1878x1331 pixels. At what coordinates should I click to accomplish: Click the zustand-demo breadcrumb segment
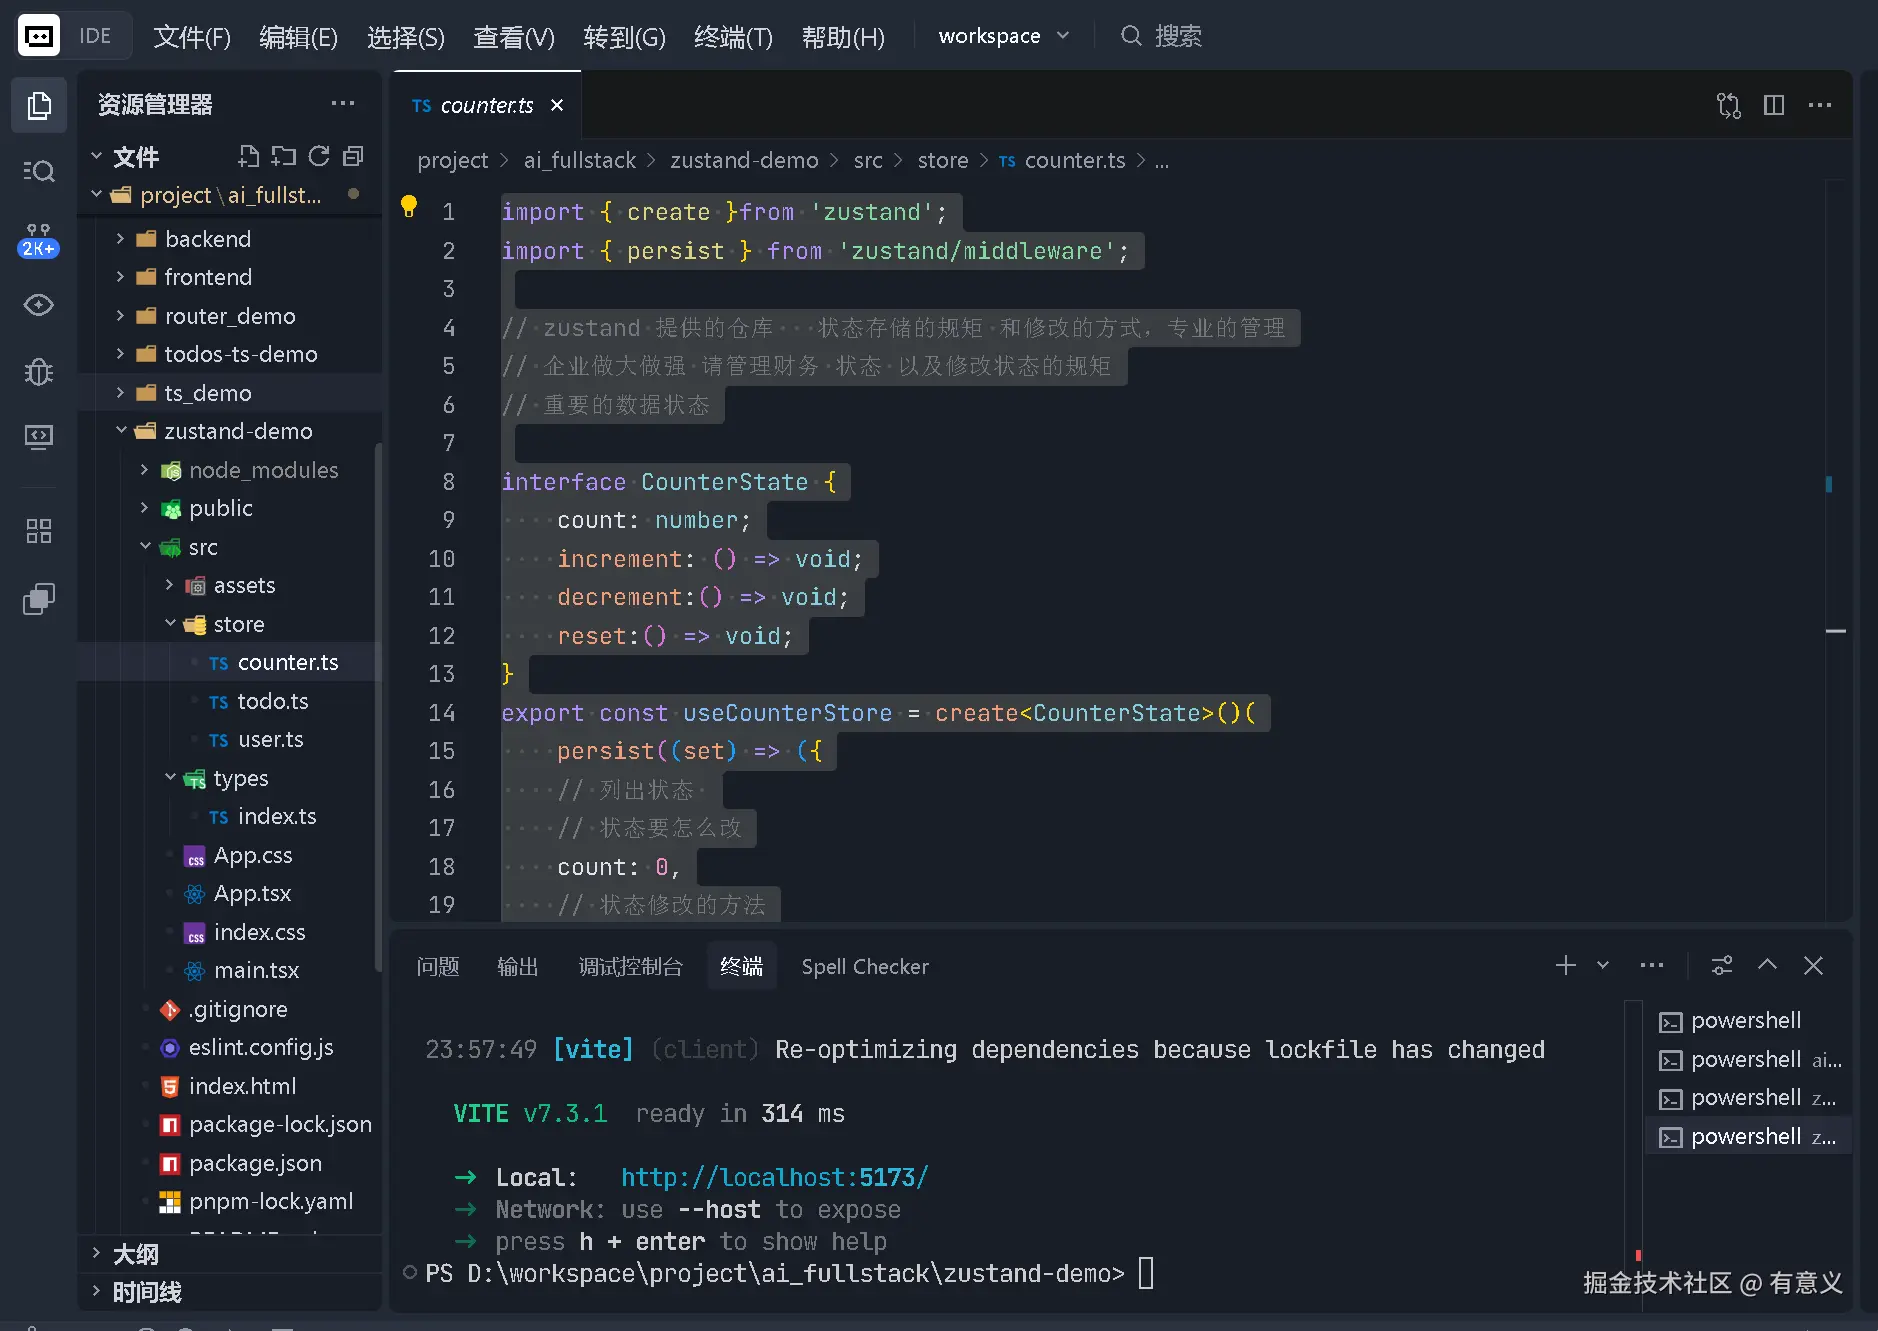[744, 160]
